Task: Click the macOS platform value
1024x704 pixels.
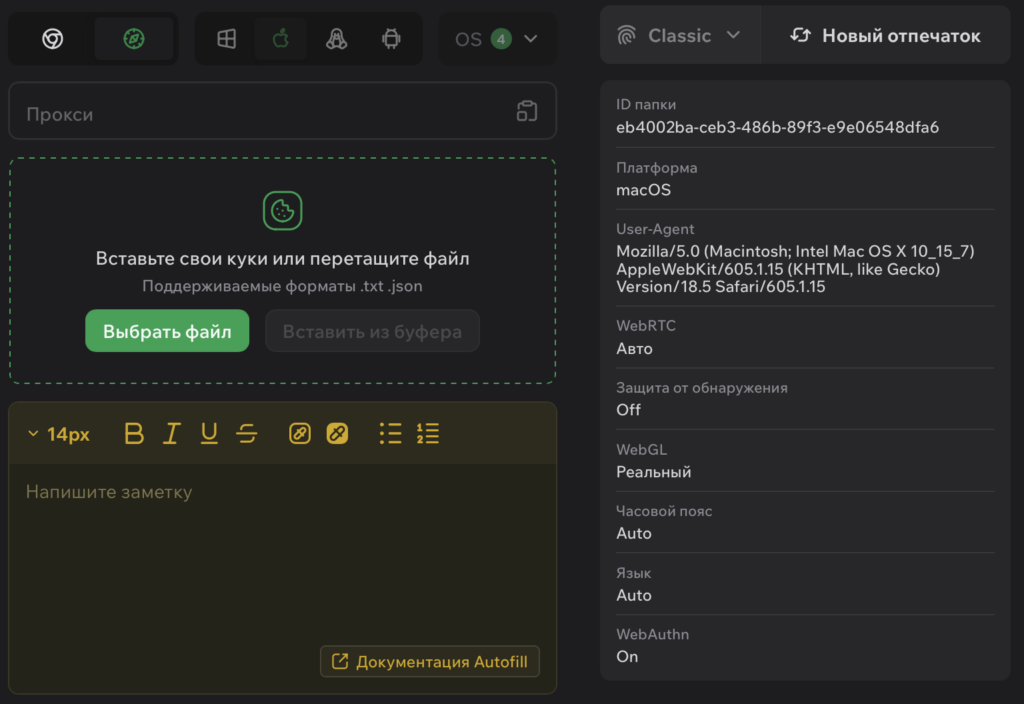Action: (x=643, y=190)
